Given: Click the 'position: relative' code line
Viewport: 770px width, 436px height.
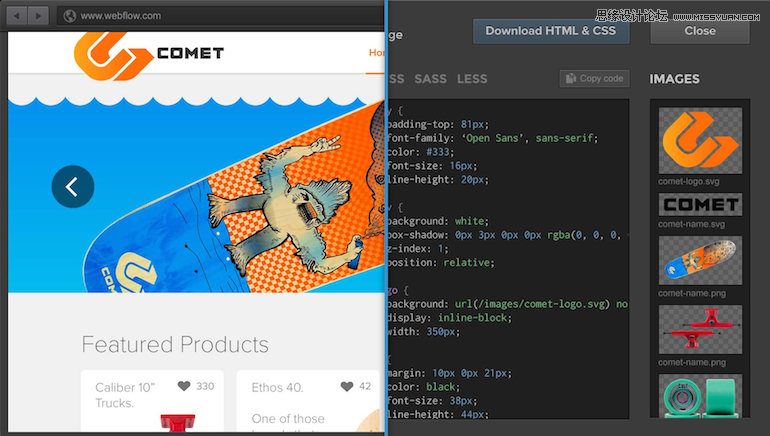Looking at the screenshot, I should coord(440,263).
